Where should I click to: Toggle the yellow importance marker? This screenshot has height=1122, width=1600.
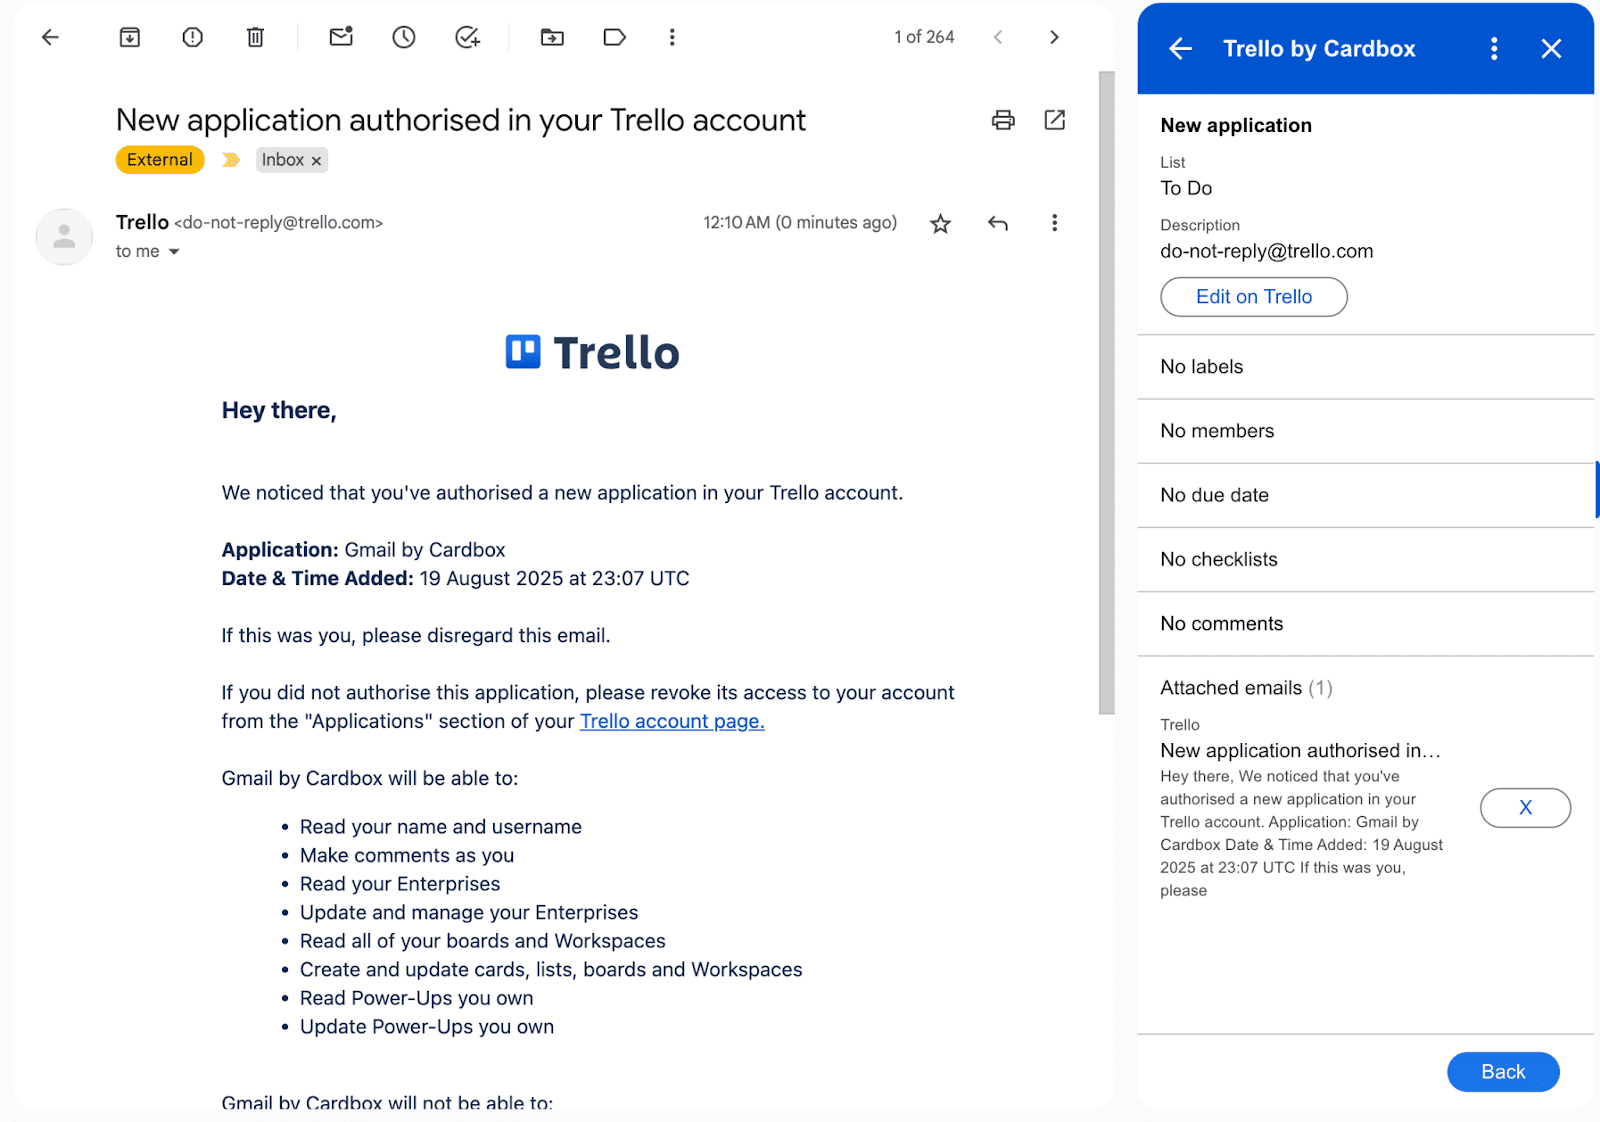point(231,160)
